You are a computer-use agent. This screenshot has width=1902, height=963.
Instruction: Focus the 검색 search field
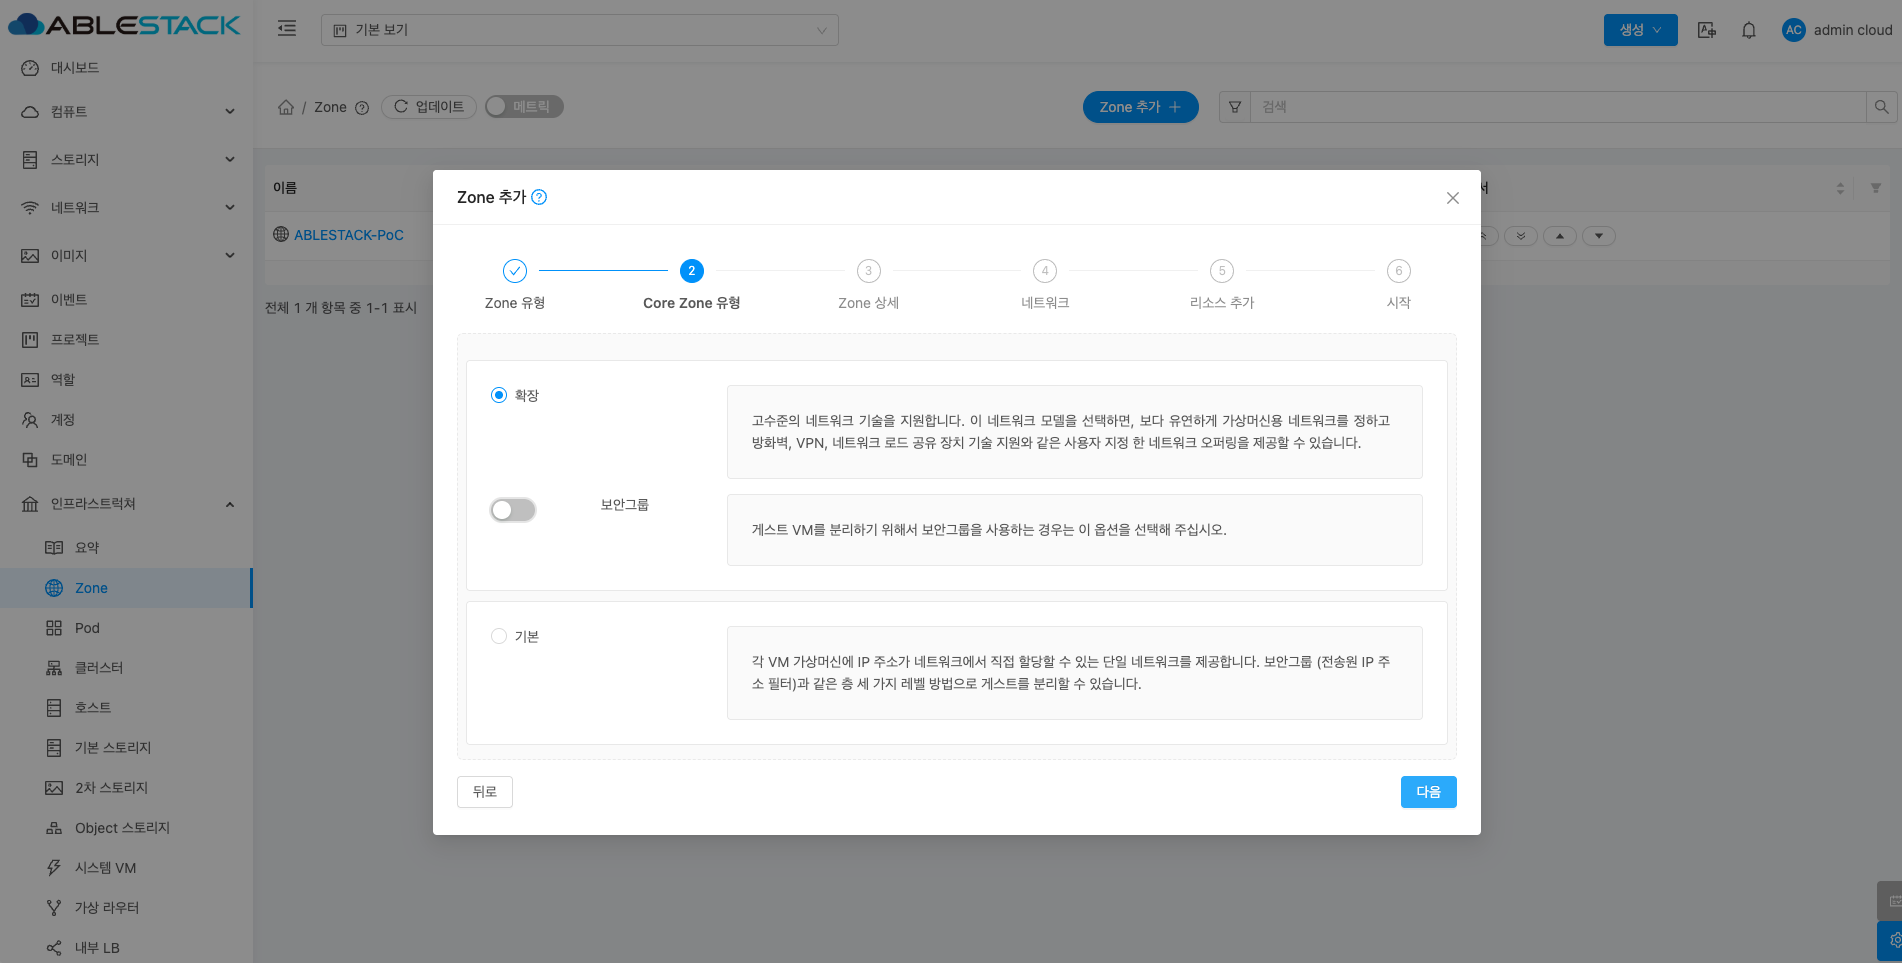click(x=1558, y=107)
